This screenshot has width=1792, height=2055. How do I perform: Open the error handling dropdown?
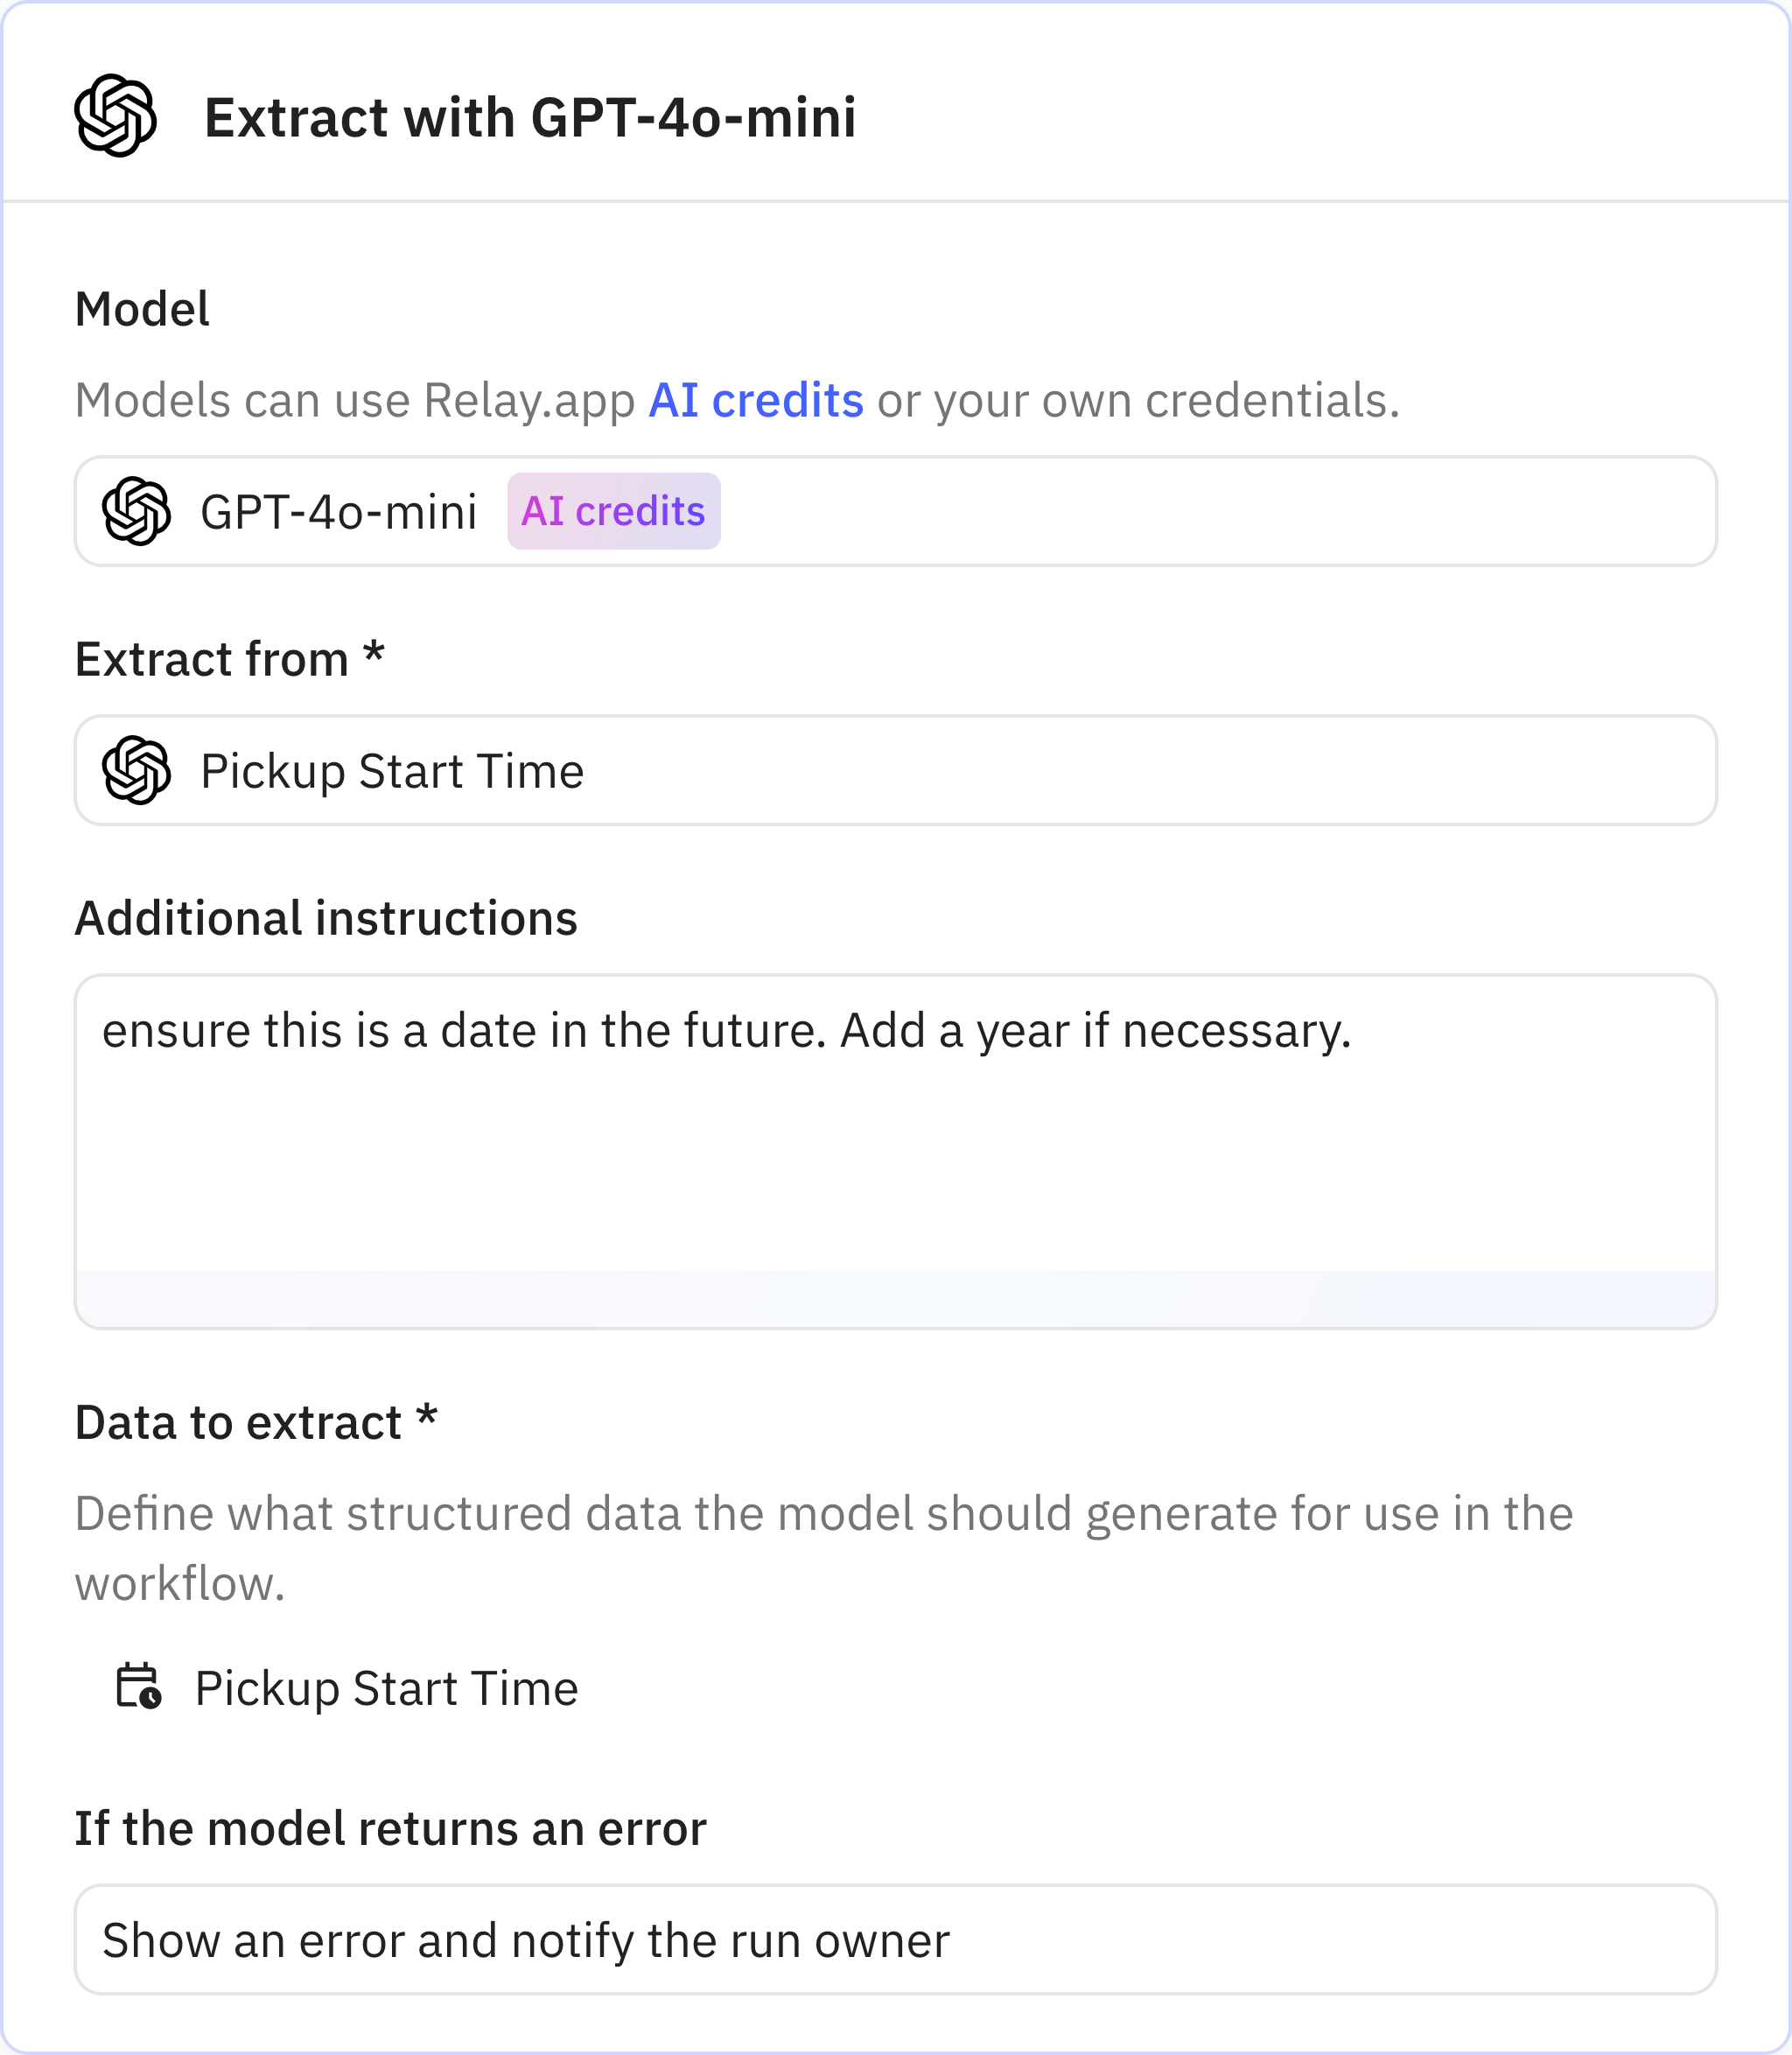coord(896,1940)
